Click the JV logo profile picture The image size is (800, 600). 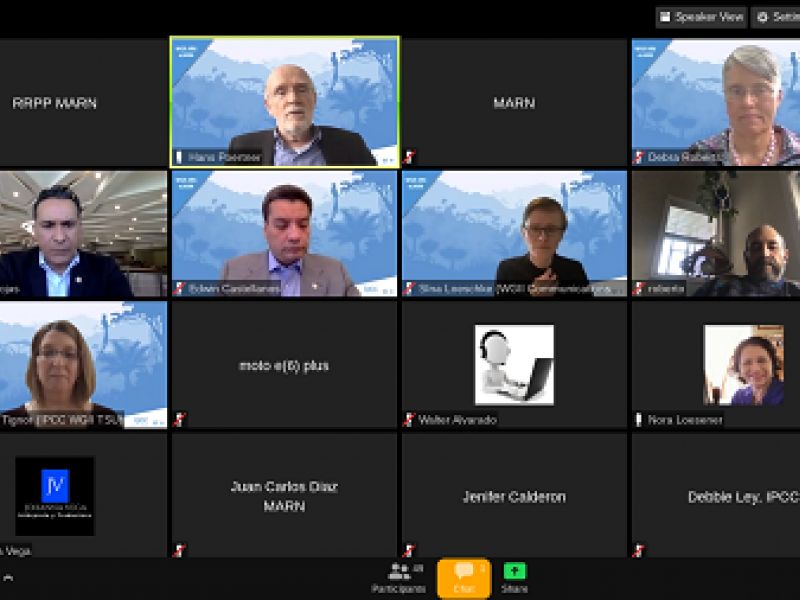click(55, 496)
